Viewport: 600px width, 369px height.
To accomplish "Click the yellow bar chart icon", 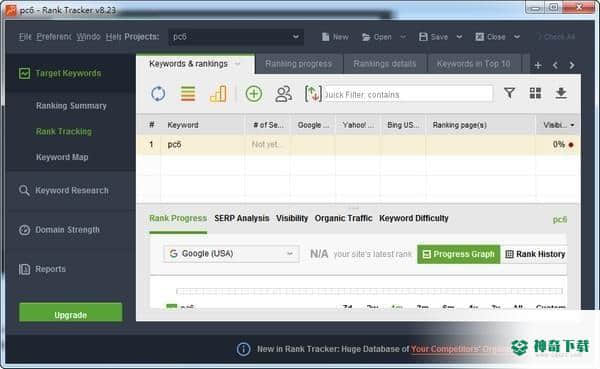I will (218, 94).
